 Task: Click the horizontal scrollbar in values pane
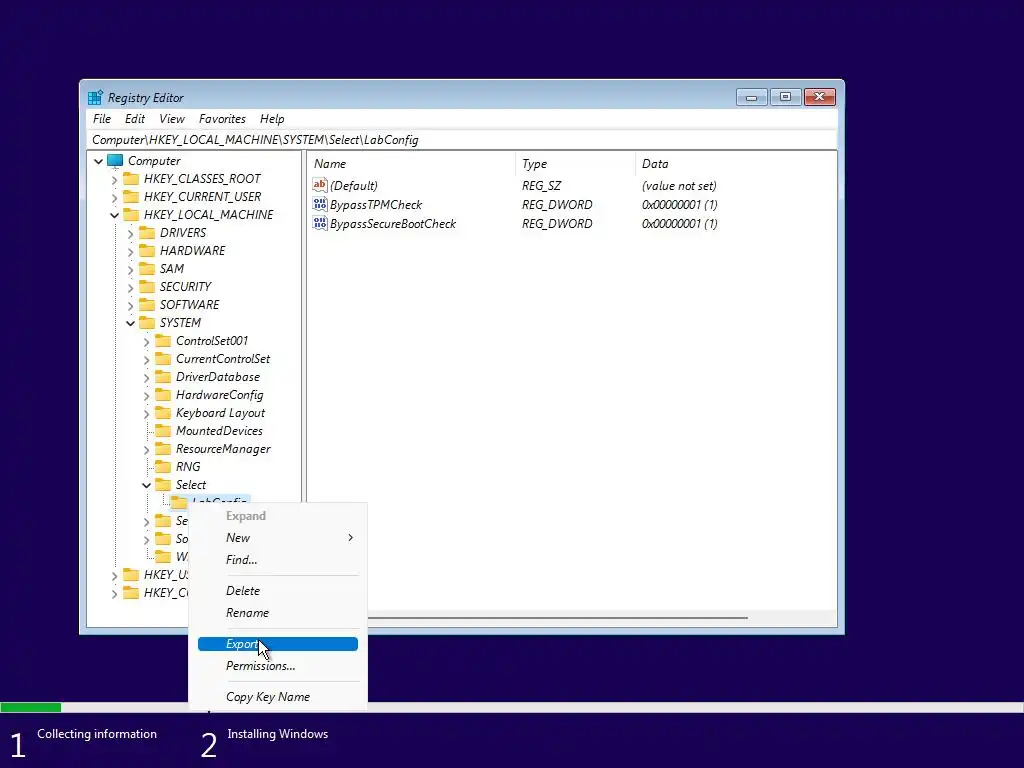[558, 618]
